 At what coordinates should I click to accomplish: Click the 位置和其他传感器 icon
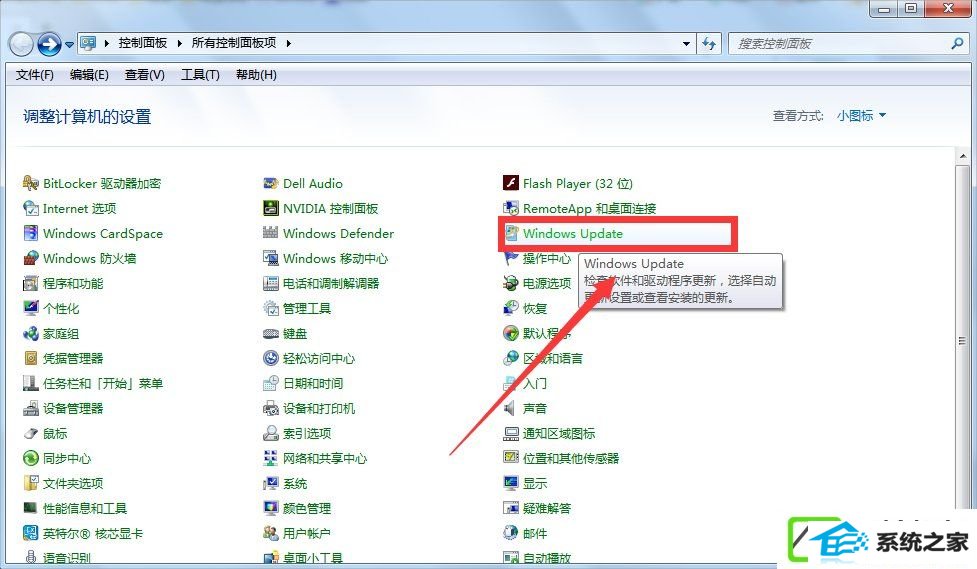(x=511, y=458)
